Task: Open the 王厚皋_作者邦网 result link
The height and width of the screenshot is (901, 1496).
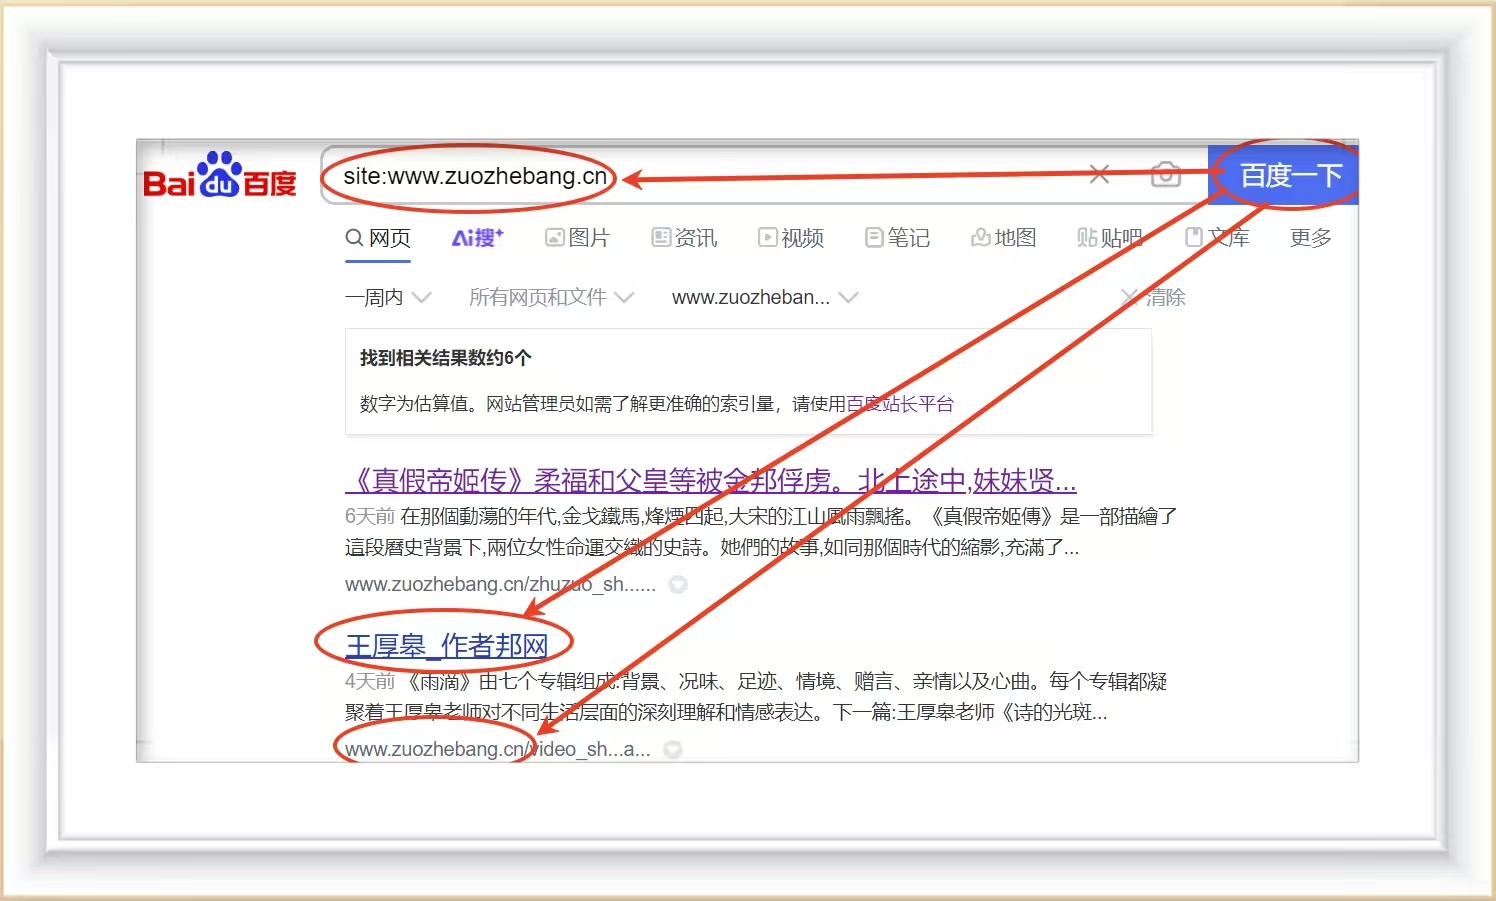Action: coord(446,646)
